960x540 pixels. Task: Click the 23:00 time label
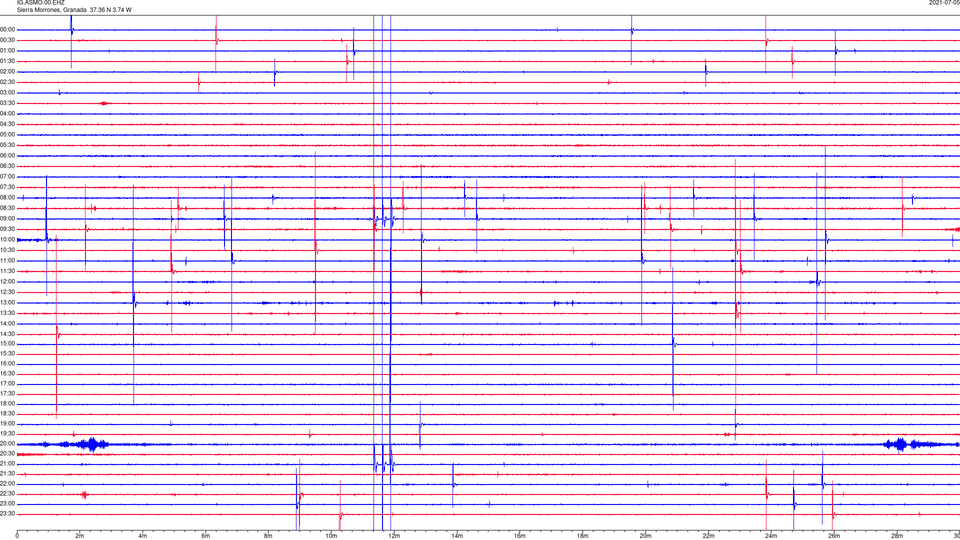8,504
